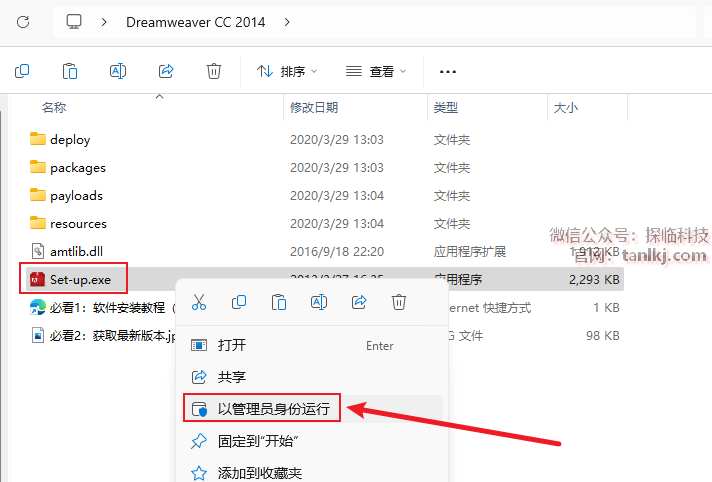712x482 pixels.
Task: Click Delete trash icon in context menu
Action: point(399,302)
